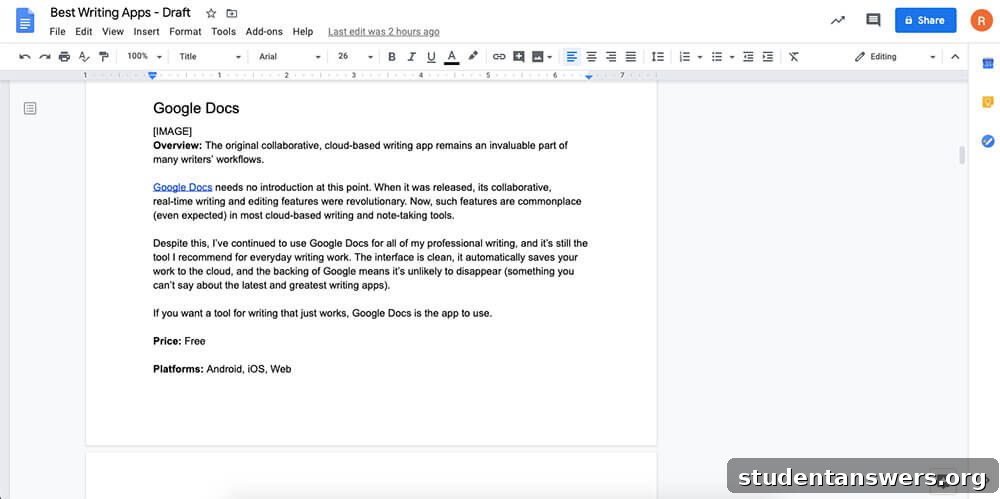Set left text alignment

pyautogui.click(x=572, y=57)
